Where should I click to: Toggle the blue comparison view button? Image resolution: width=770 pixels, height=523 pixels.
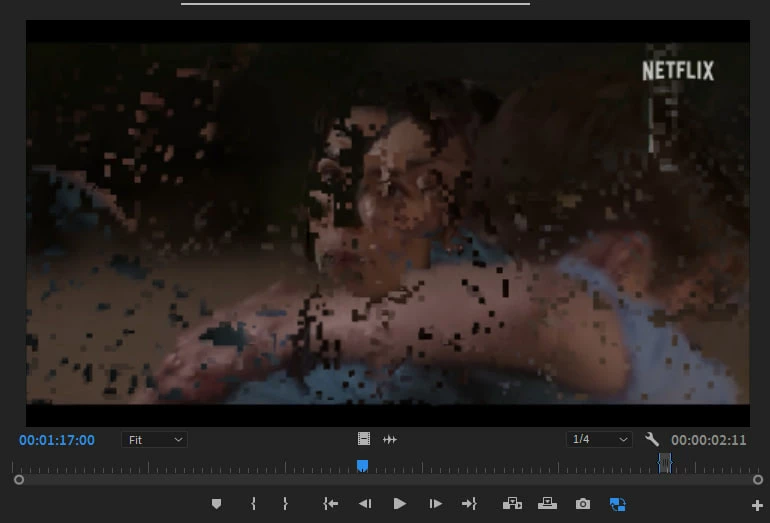coord(618,504)
